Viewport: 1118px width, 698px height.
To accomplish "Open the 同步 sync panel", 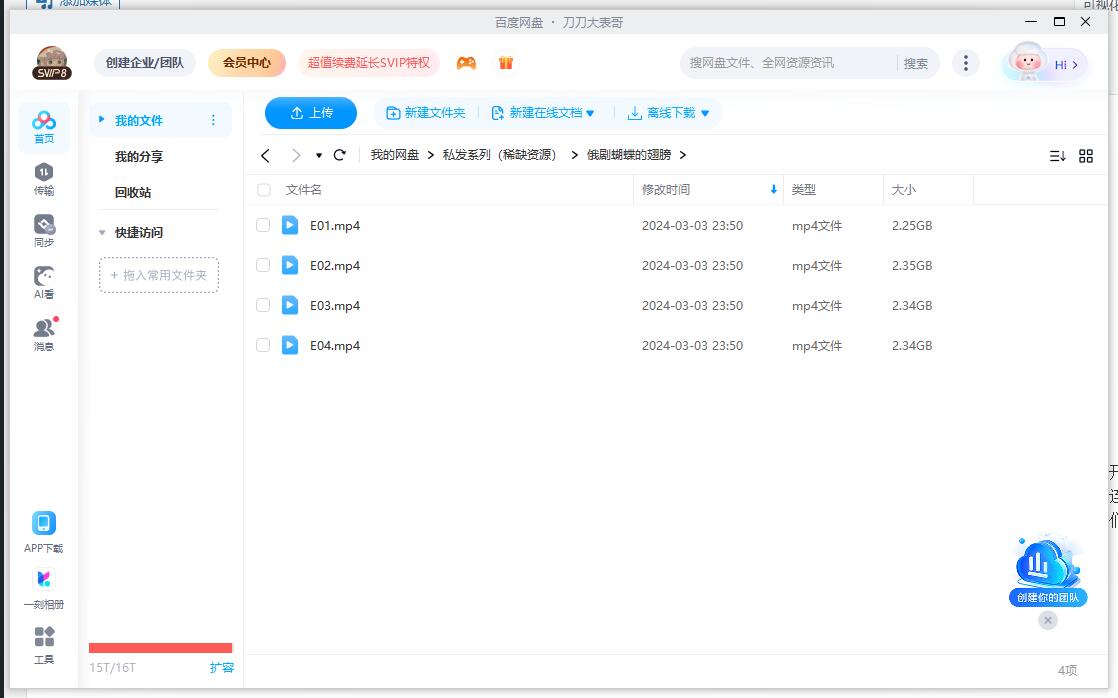I will pos(43,230).
